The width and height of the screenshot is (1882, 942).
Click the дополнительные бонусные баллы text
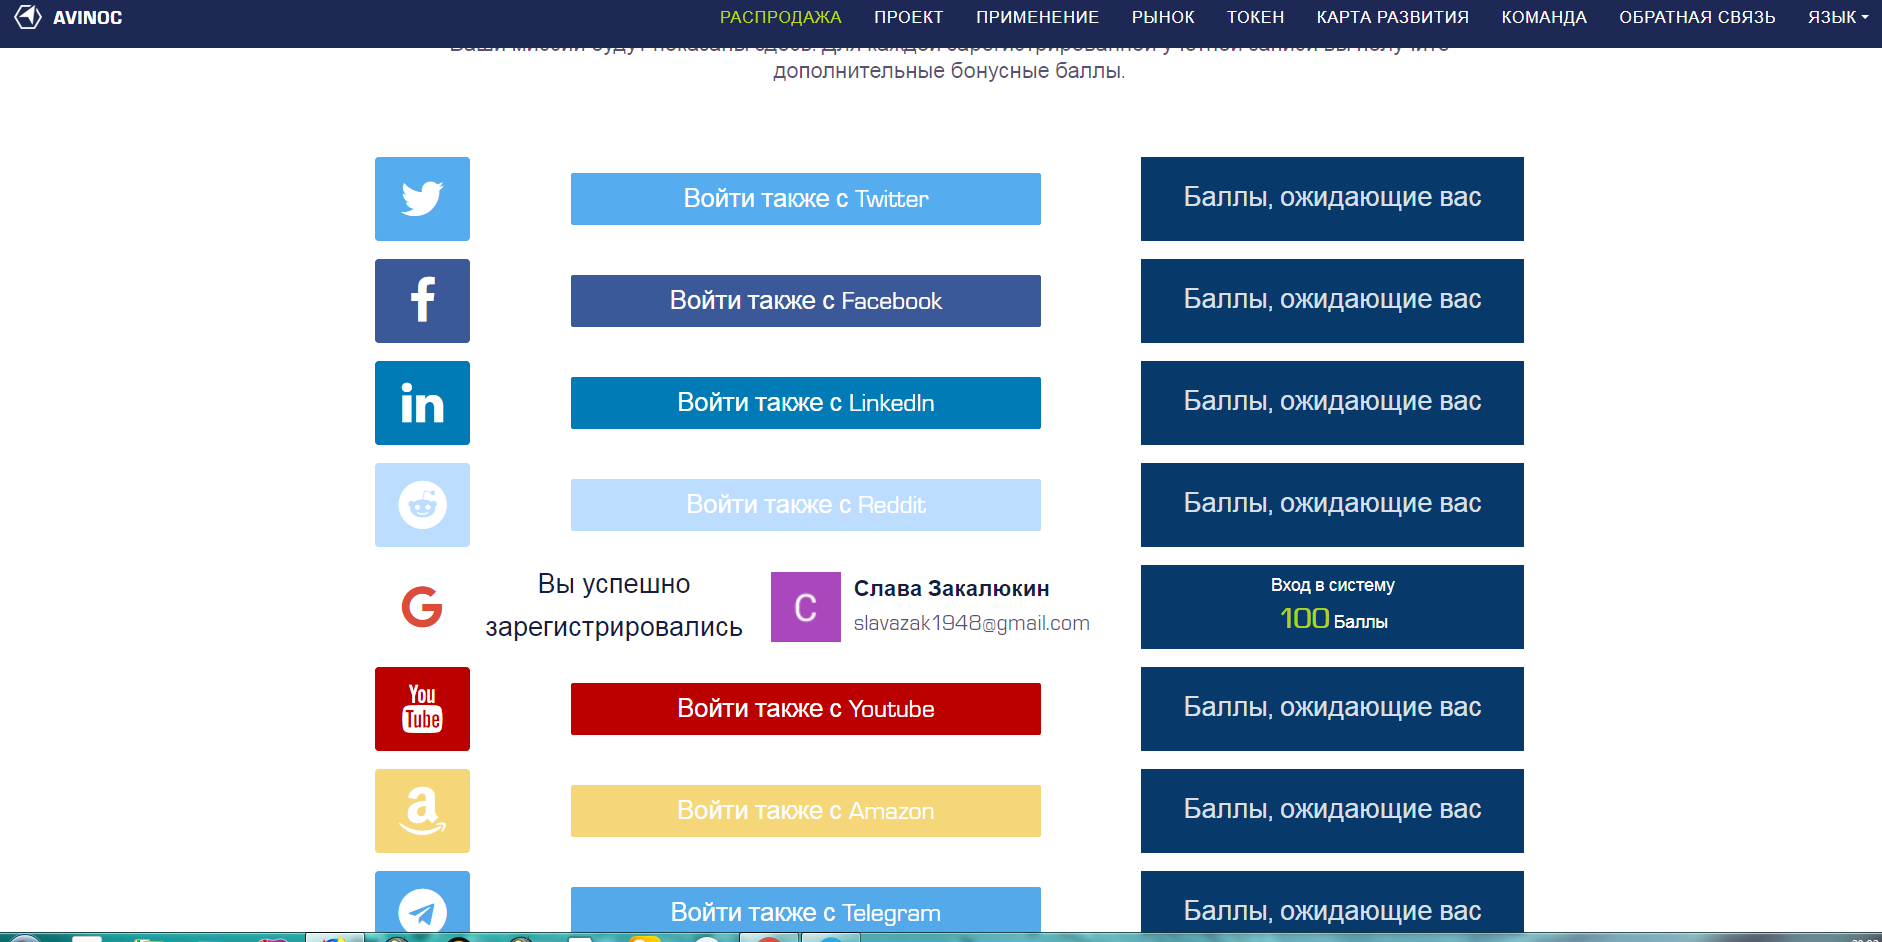click(x=949, y=71)
